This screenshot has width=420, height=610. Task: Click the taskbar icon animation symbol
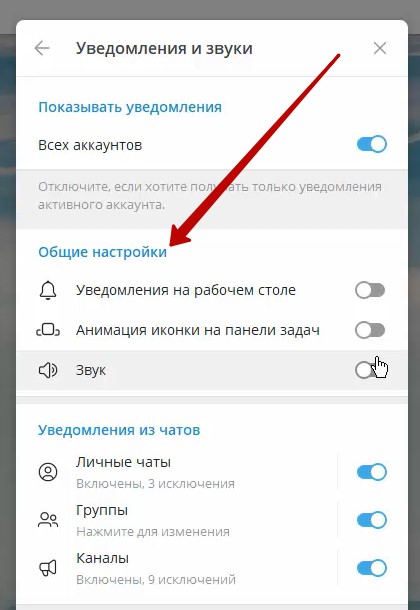pos(48,330)
